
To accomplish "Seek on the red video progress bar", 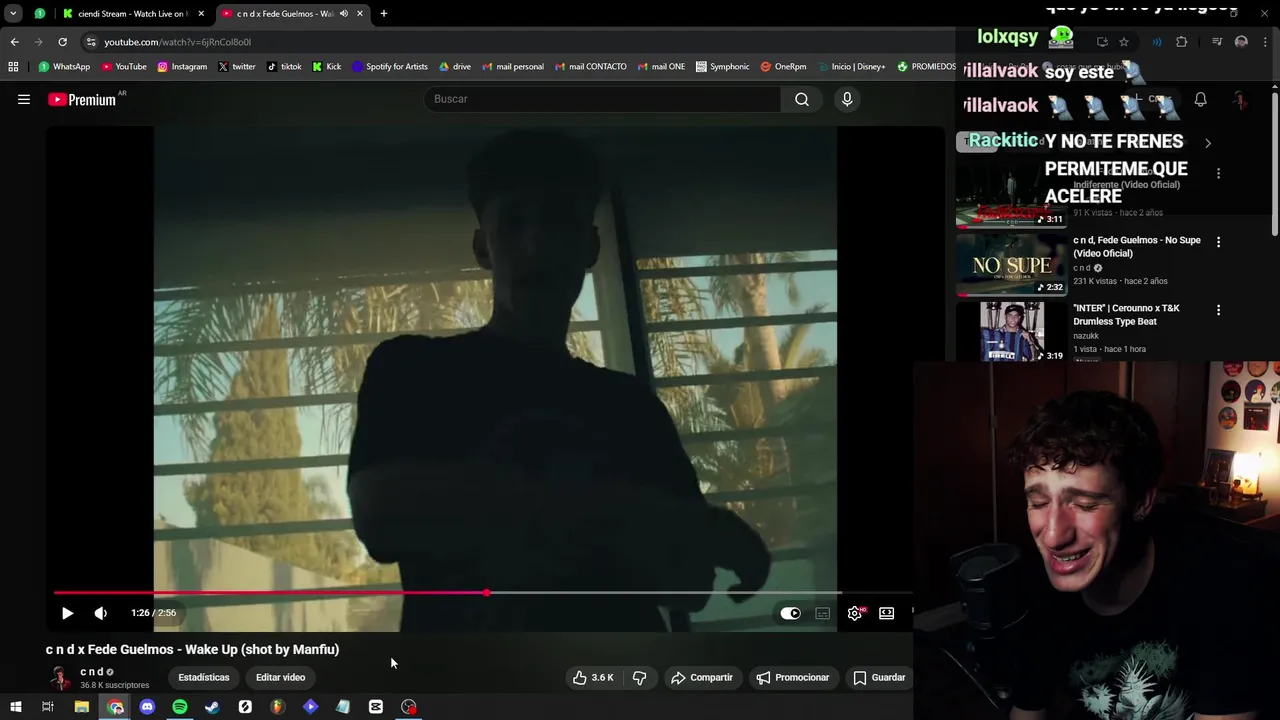I will click(x=483, y=593).
